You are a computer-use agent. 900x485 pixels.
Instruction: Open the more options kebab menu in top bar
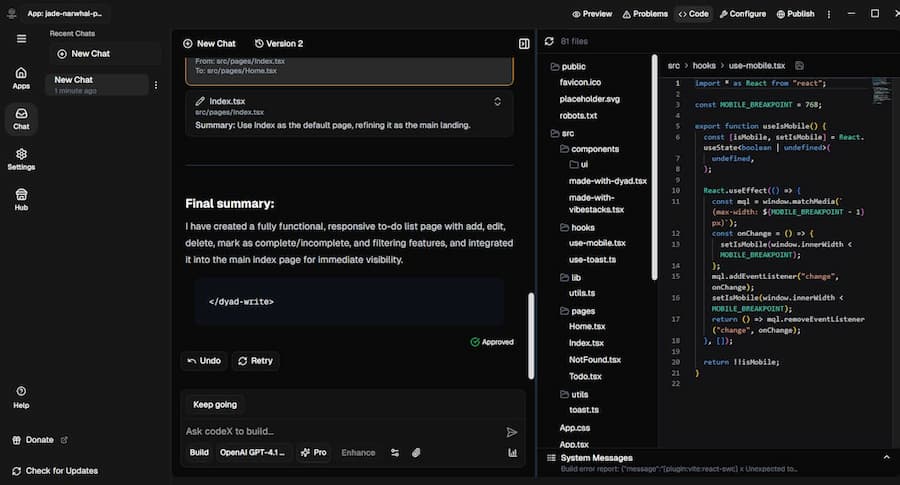(828, 14)
